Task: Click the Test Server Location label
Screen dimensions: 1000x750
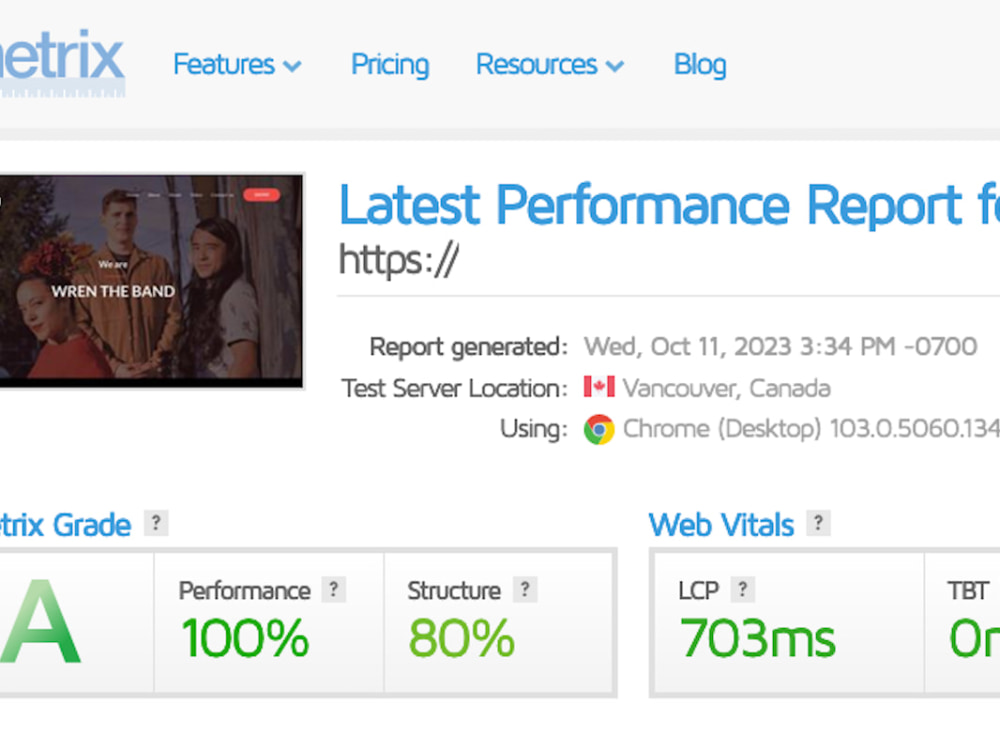Action: (455, 388)
